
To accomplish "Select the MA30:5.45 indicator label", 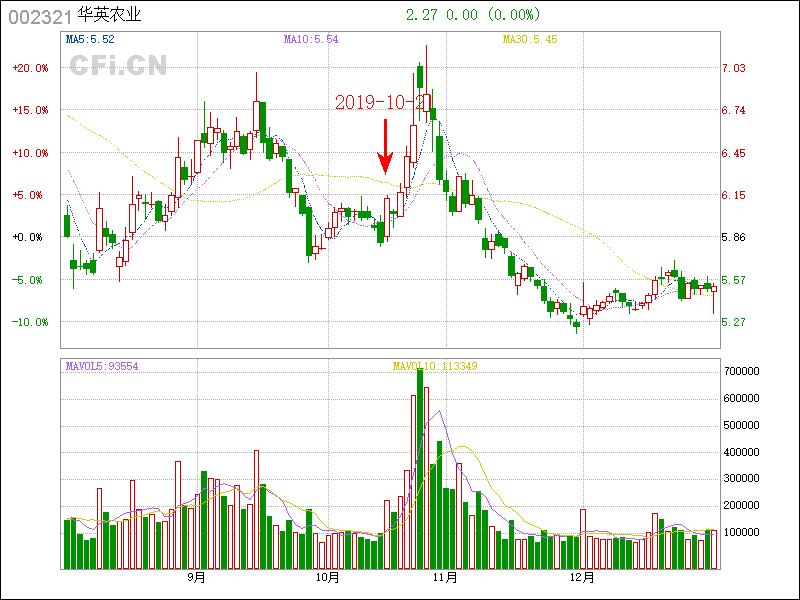I will pyautogui.click(x=529, y=39).
